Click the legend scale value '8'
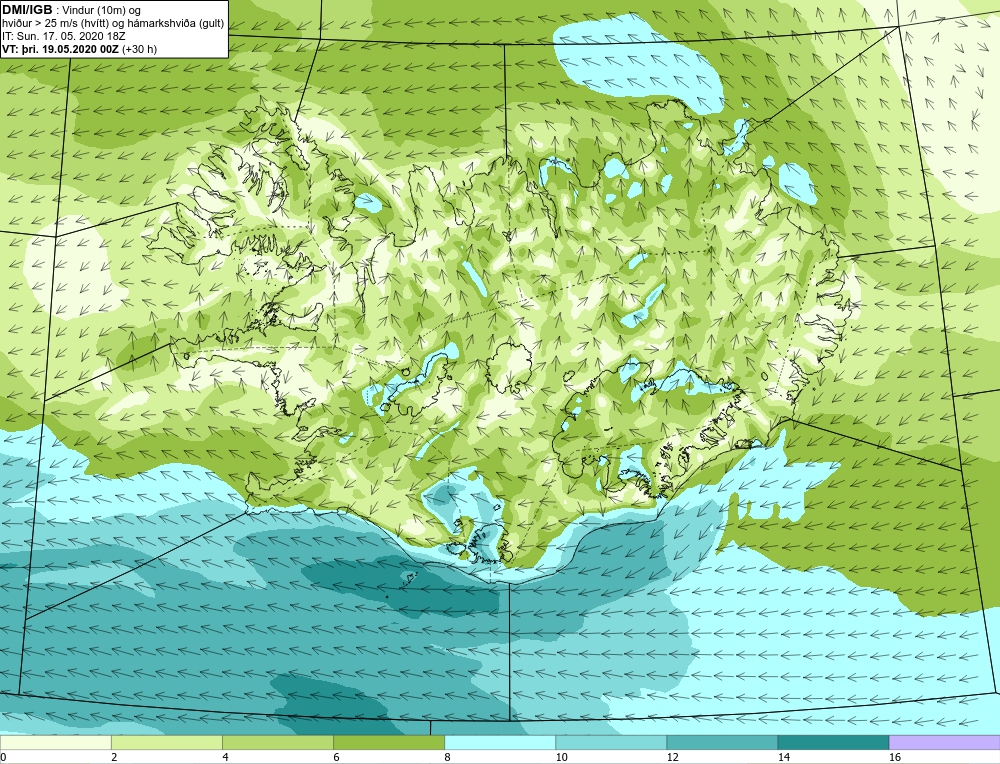Screen dimensions: 1000x764 tap(448, 758)
